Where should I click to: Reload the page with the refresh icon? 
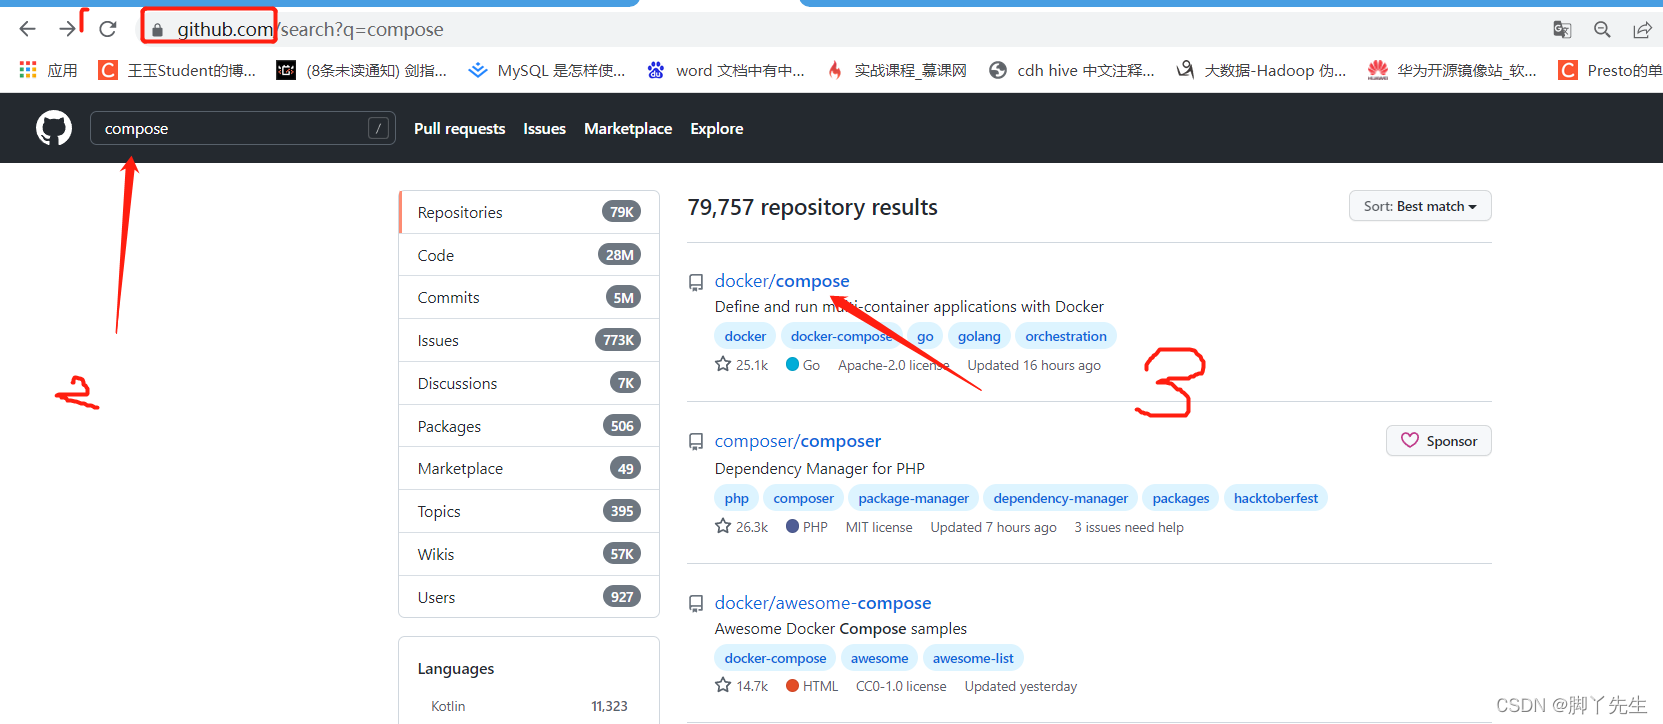108,29
